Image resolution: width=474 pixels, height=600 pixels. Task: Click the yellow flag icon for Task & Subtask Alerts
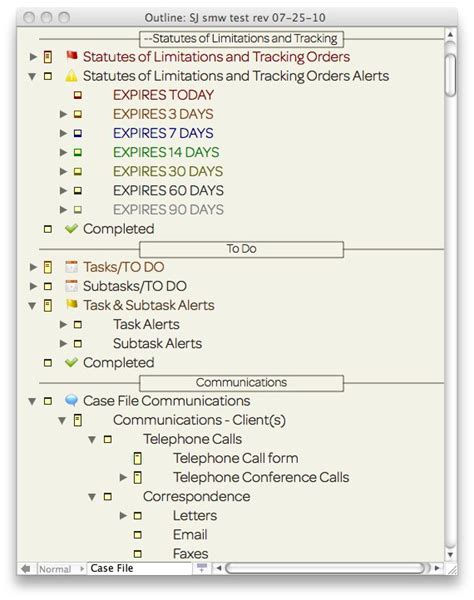[72, 305]
